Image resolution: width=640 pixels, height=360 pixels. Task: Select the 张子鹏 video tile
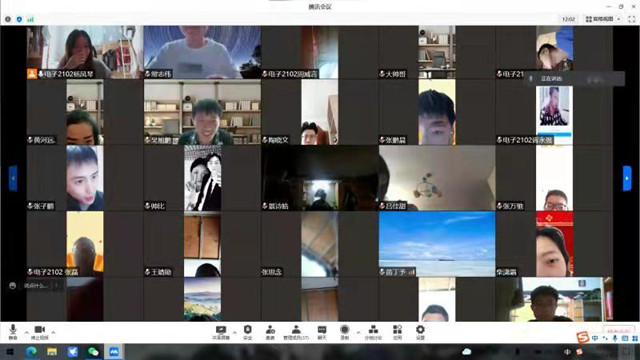click(x=85, y=178)
